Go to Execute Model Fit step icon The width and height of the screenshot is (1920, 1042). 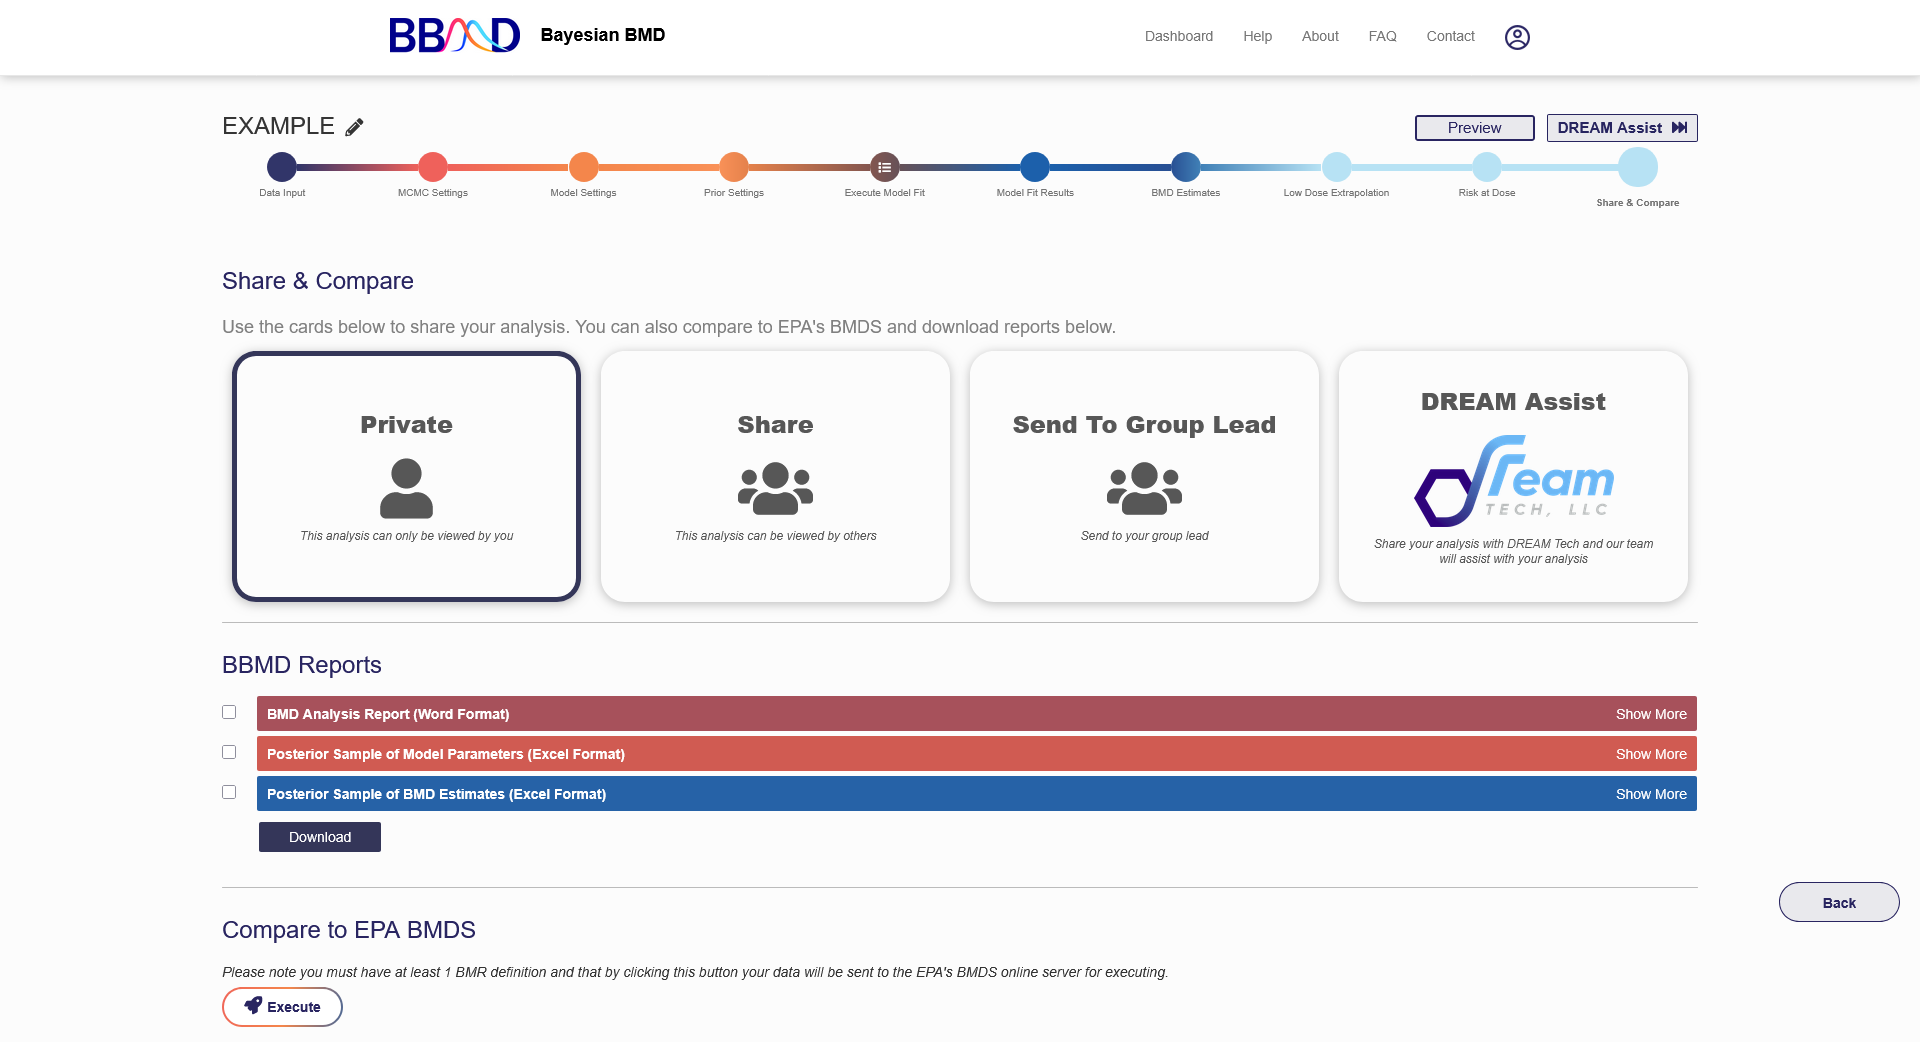pyautogui.click(x=884, y=167)
